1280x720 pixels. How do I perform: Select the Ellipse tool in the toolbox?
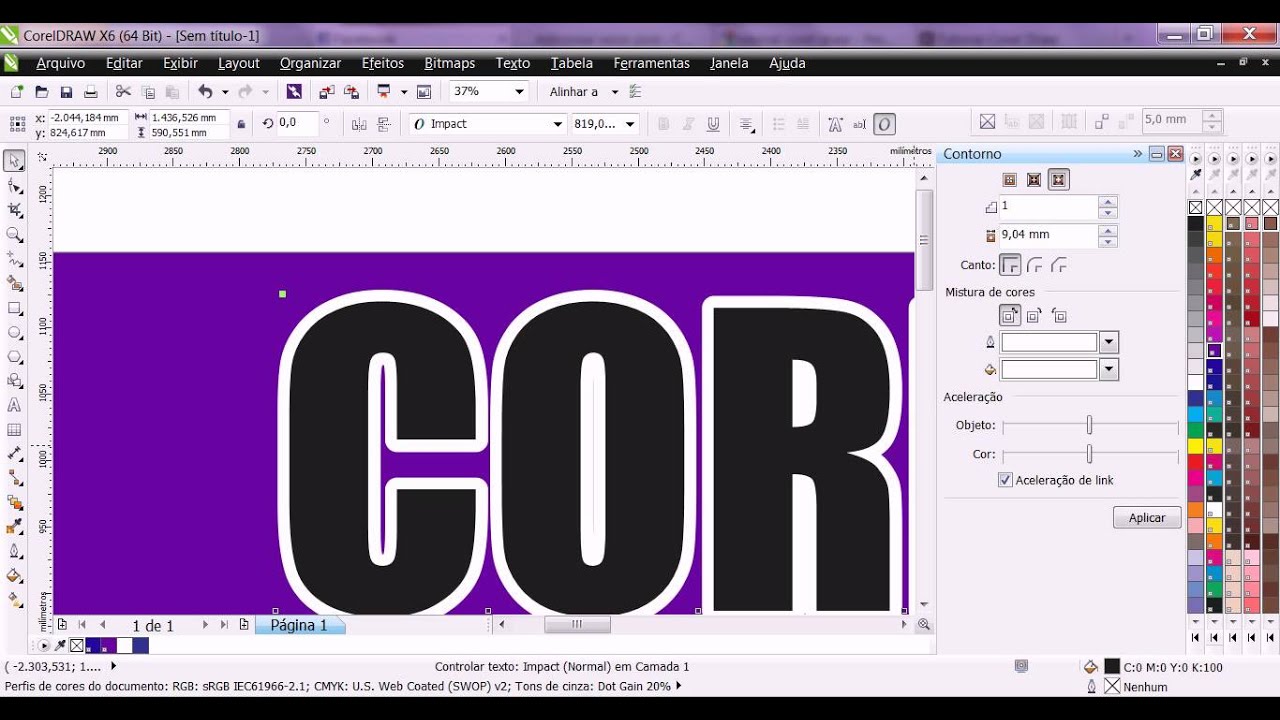[15, 332]
